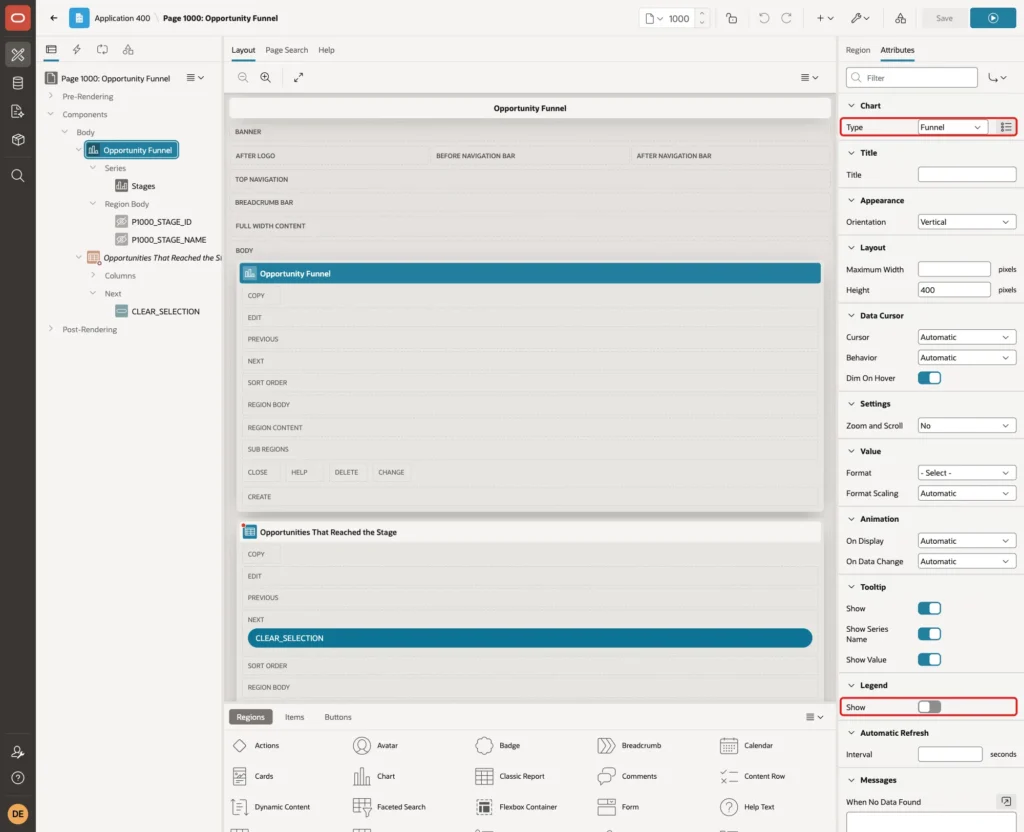
Task: Open administration user icon in sidebar
Action: (18, 752)
